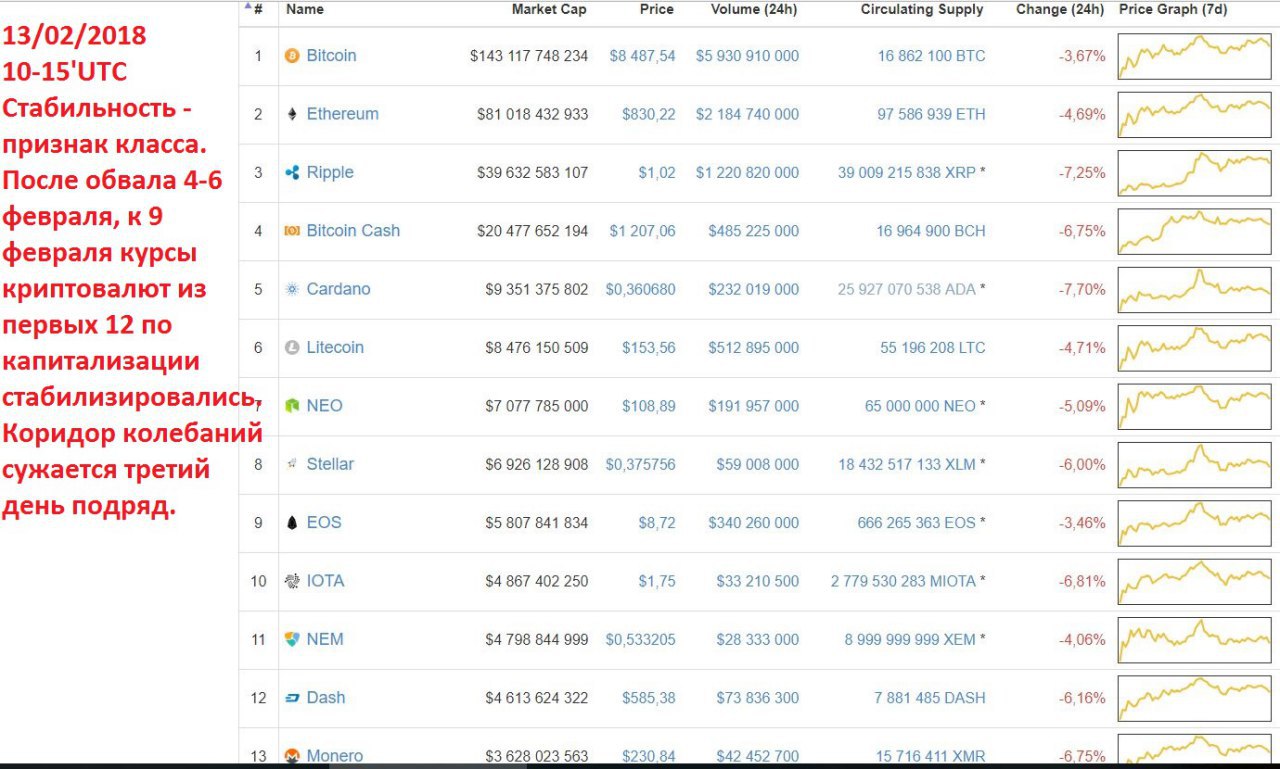Click the NEM shield logo icon

tap(292, 640)
